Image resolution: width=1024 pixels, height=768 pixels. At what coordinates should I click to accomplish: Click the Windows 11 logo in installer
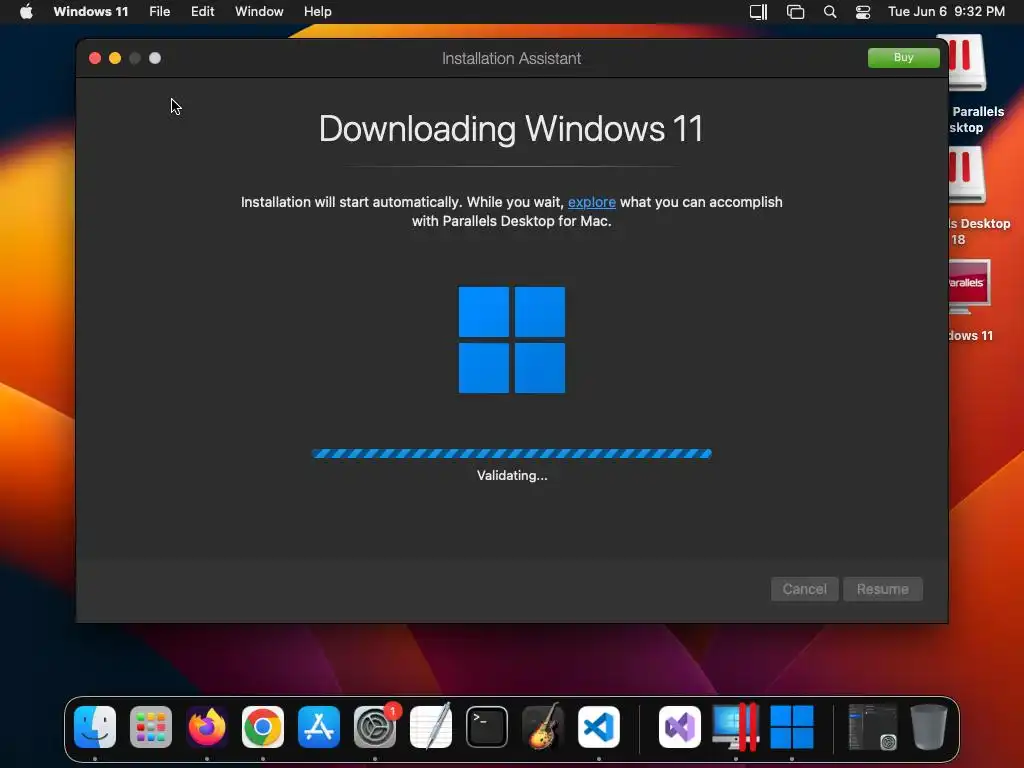512,340
